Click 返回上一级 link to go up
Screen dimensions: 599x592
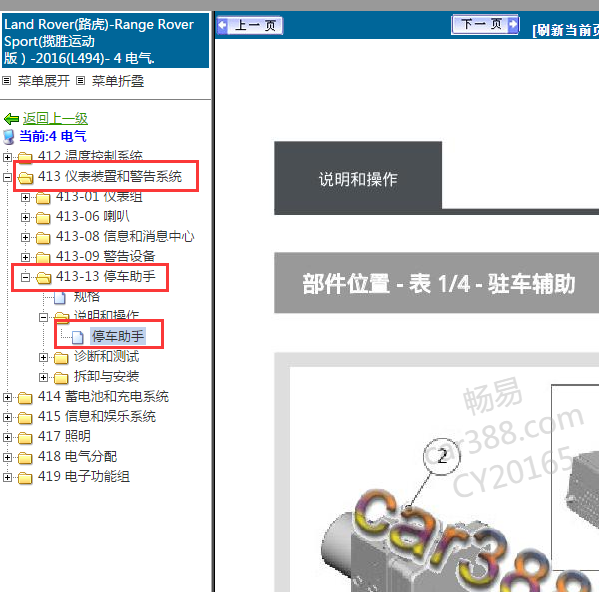tap(55, 118)
